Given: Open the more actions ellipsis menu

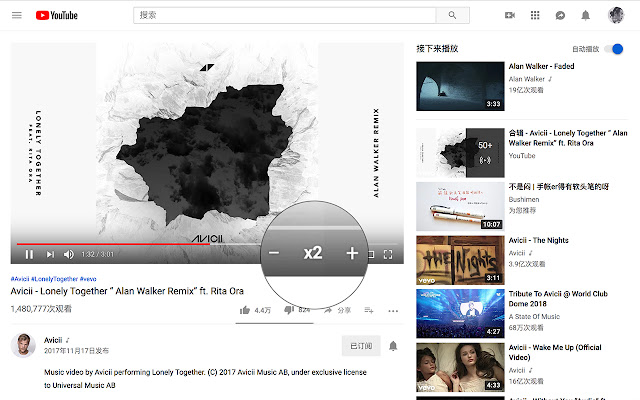Looking at the screenshot, I should (393, 311).
